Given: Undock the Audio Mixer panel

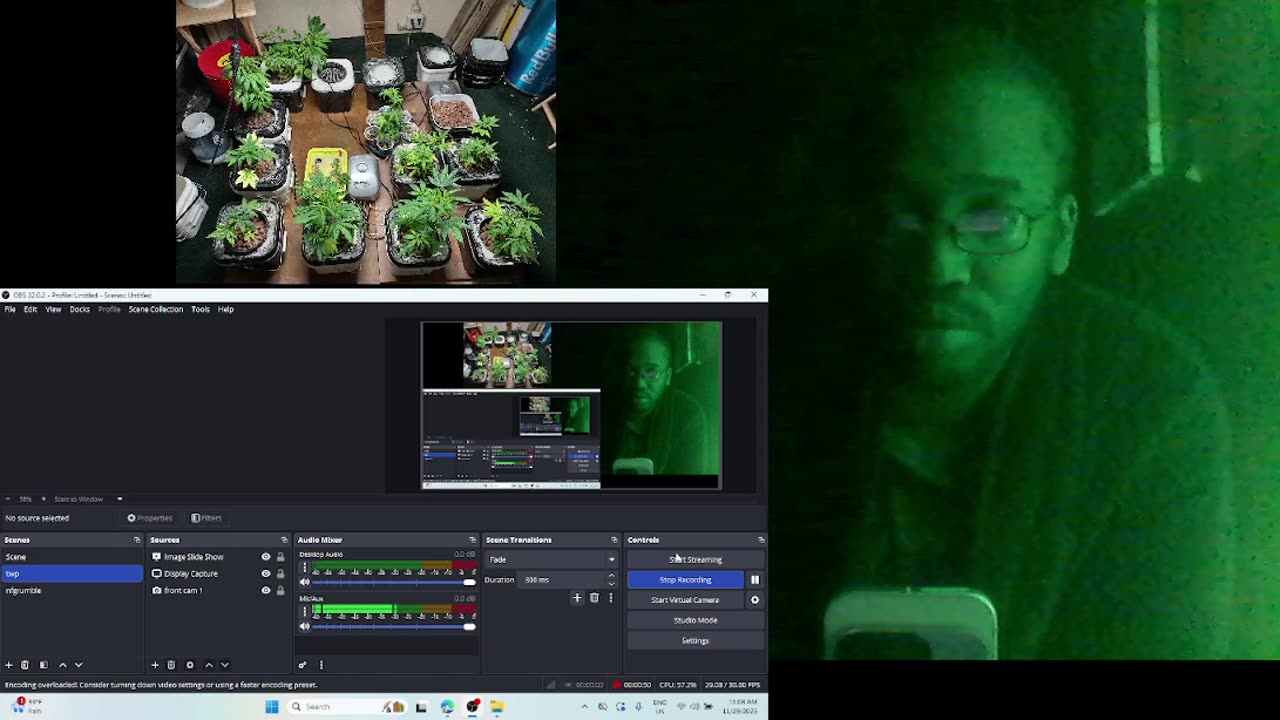Looking at the screenshot, I should (473, 540).
